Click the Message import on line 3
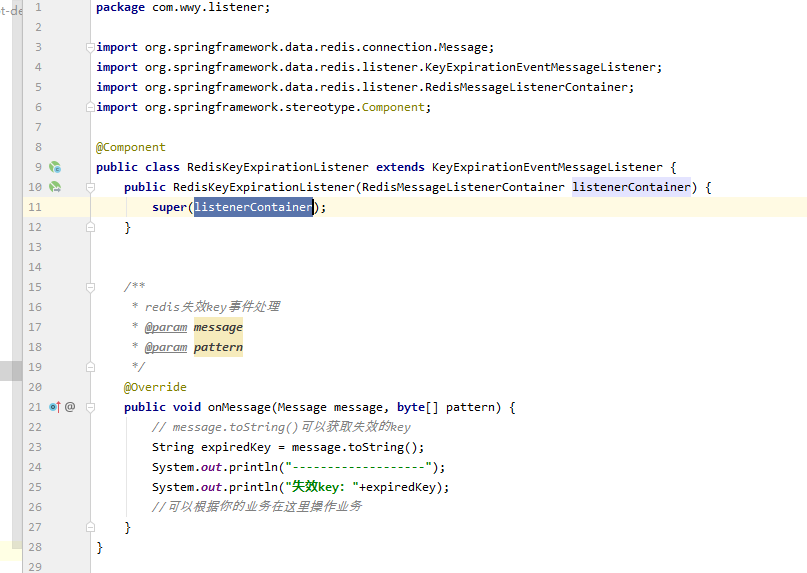Image resolution: width=807 pixels, height=573 pixels. click(x=463, y=47)
